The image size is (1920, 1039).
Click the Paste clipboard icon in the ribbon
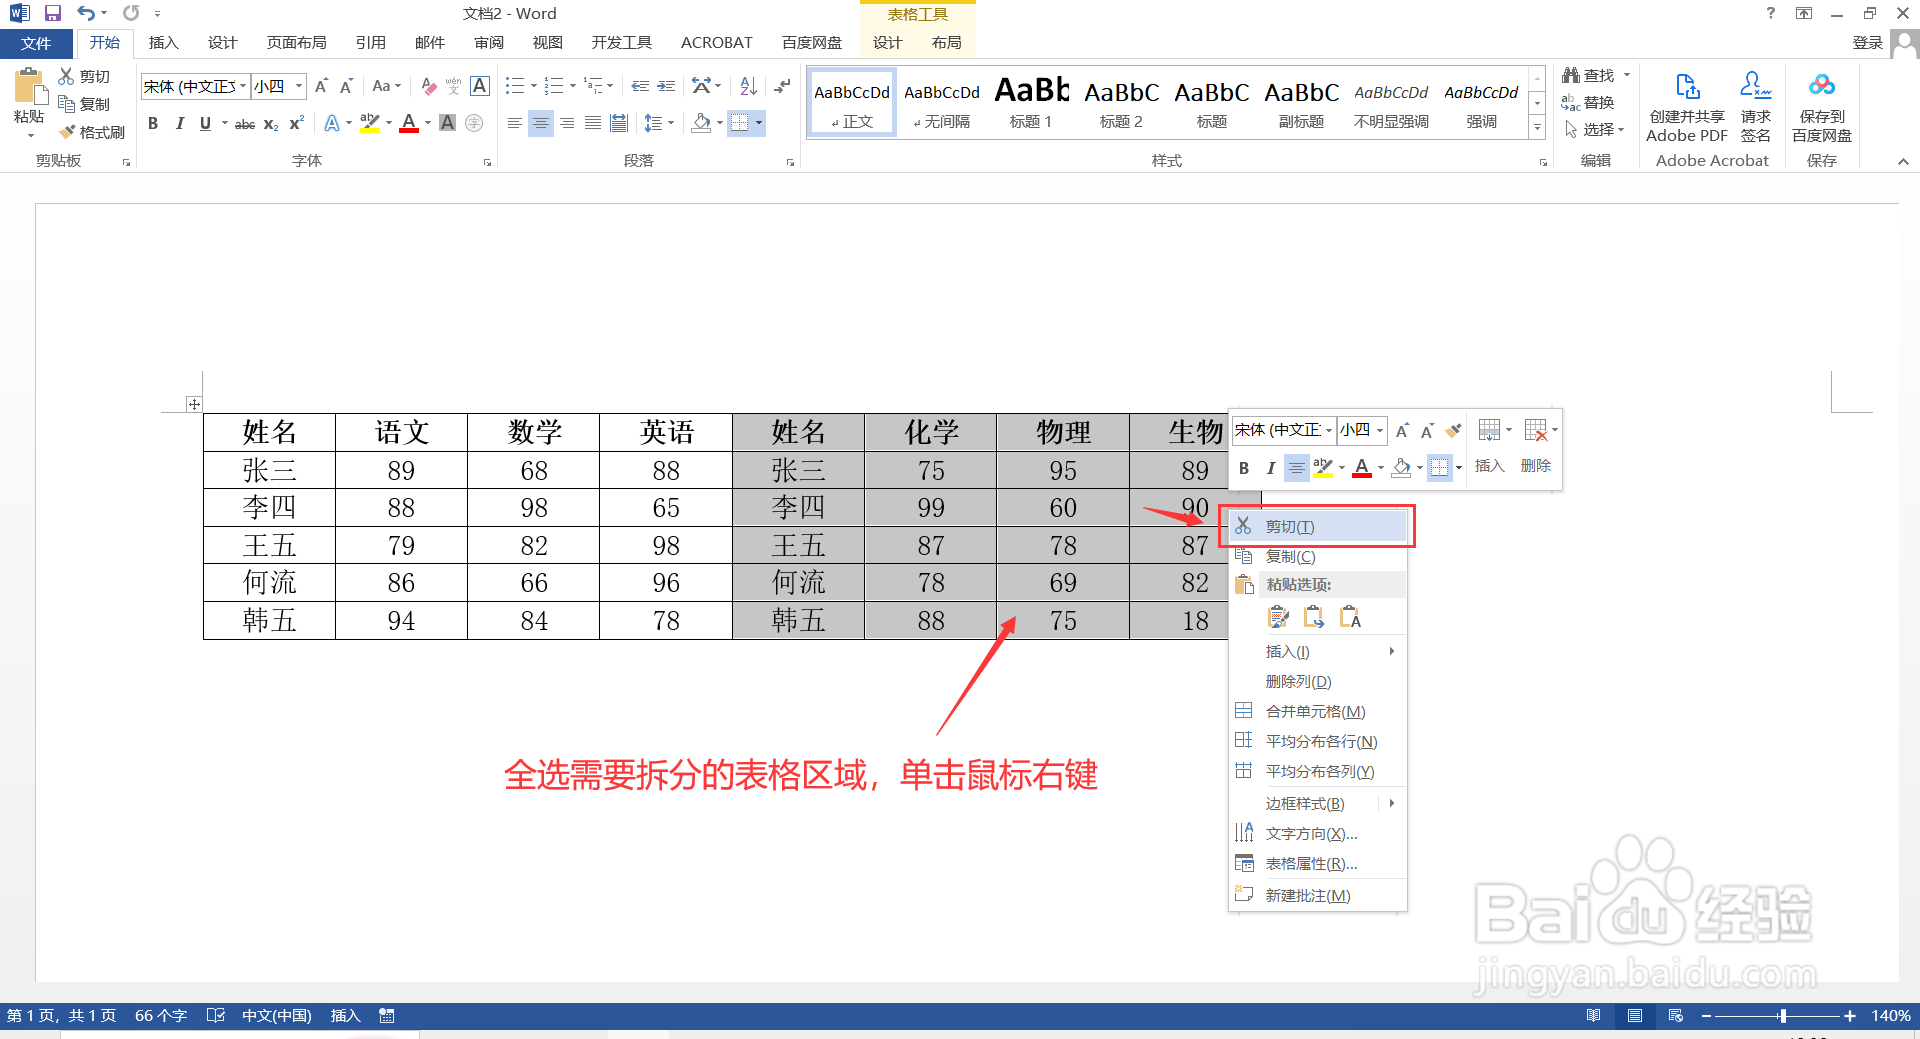(29, 88)
